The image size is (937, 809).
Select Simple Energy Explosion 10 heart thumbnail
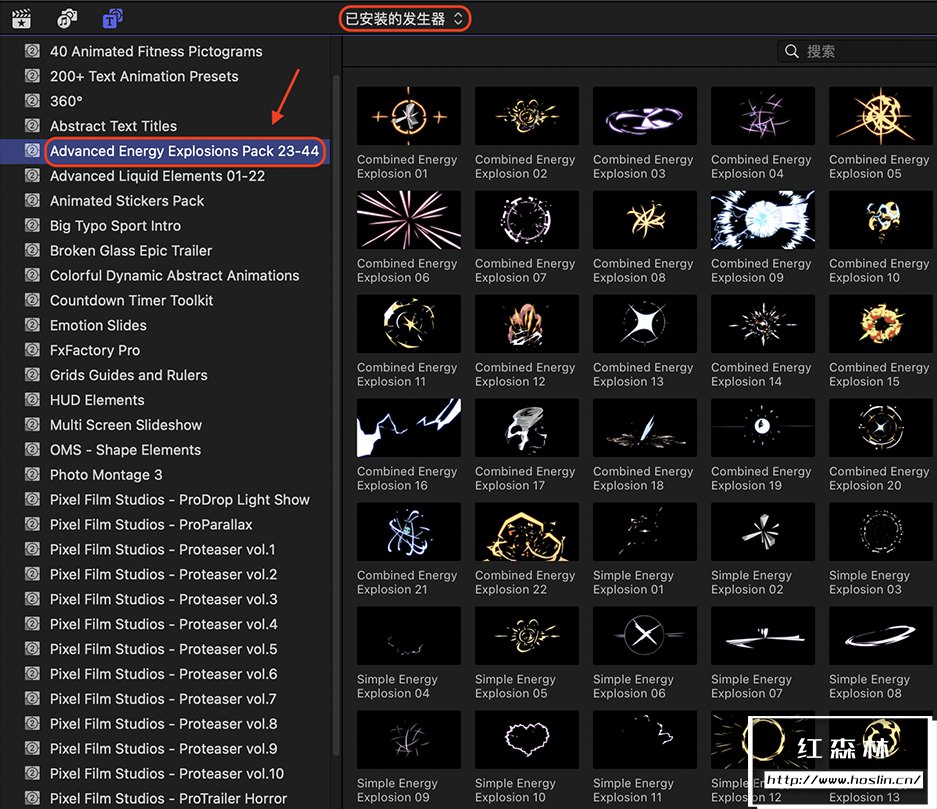(526, 740)
